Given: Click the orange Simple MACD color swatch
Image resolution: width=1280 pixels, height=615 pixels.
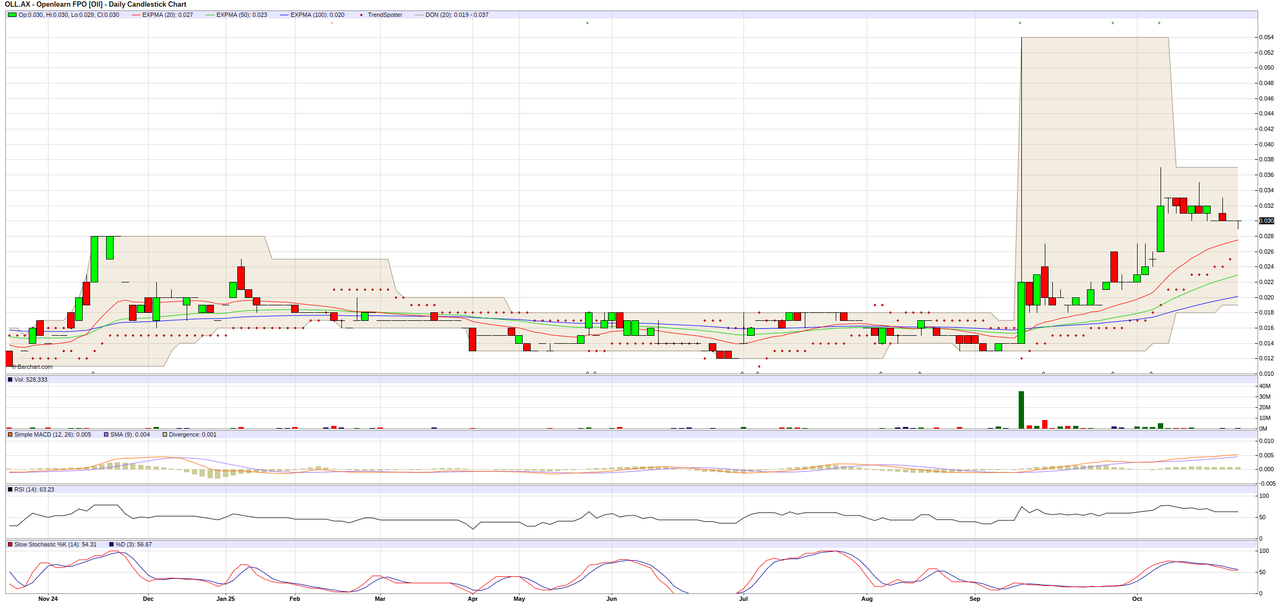Looking at the screenshot, I should (11, 435).
